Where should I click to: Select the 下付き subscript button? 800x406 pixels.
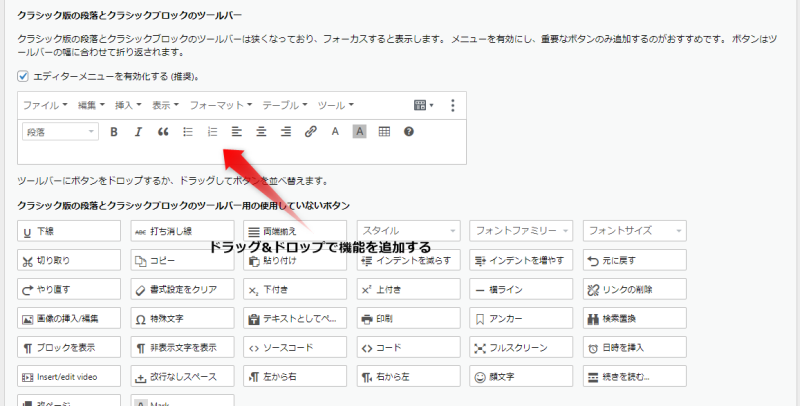(295, 289)
